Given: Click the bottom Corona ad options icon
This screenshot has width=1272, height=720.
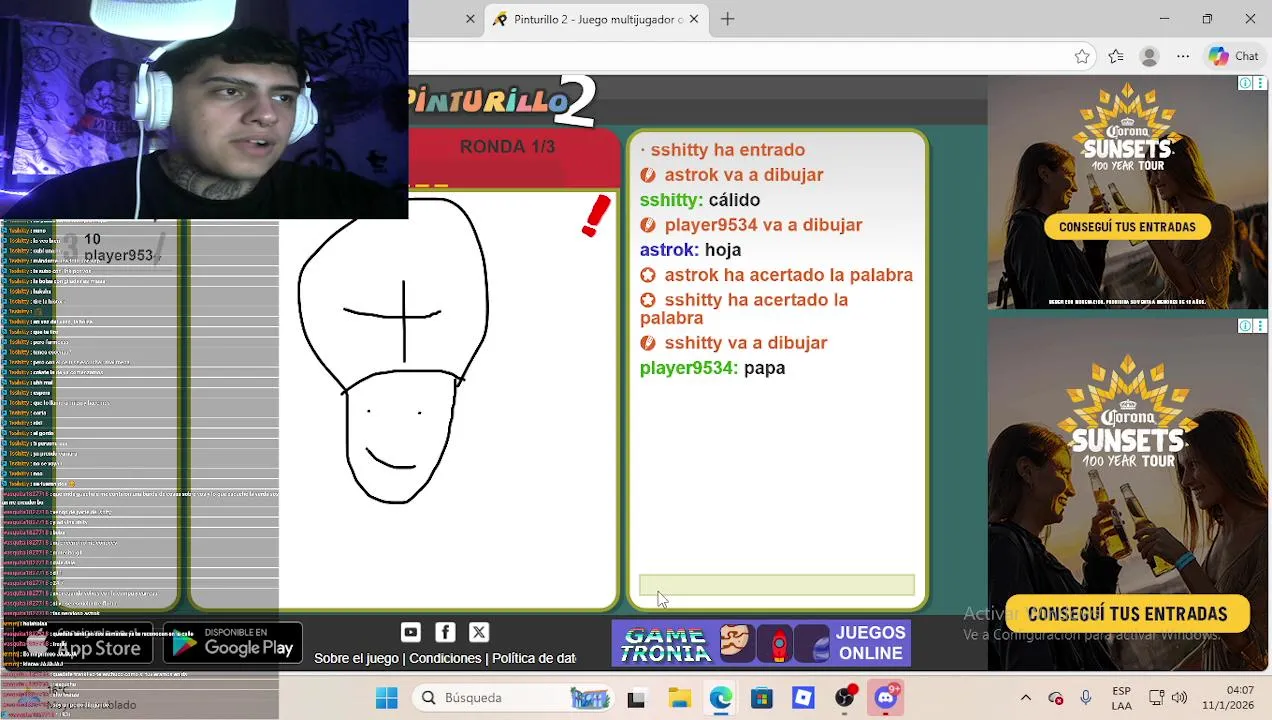Looking at the screenshot, I should (x=1260, y=326).
